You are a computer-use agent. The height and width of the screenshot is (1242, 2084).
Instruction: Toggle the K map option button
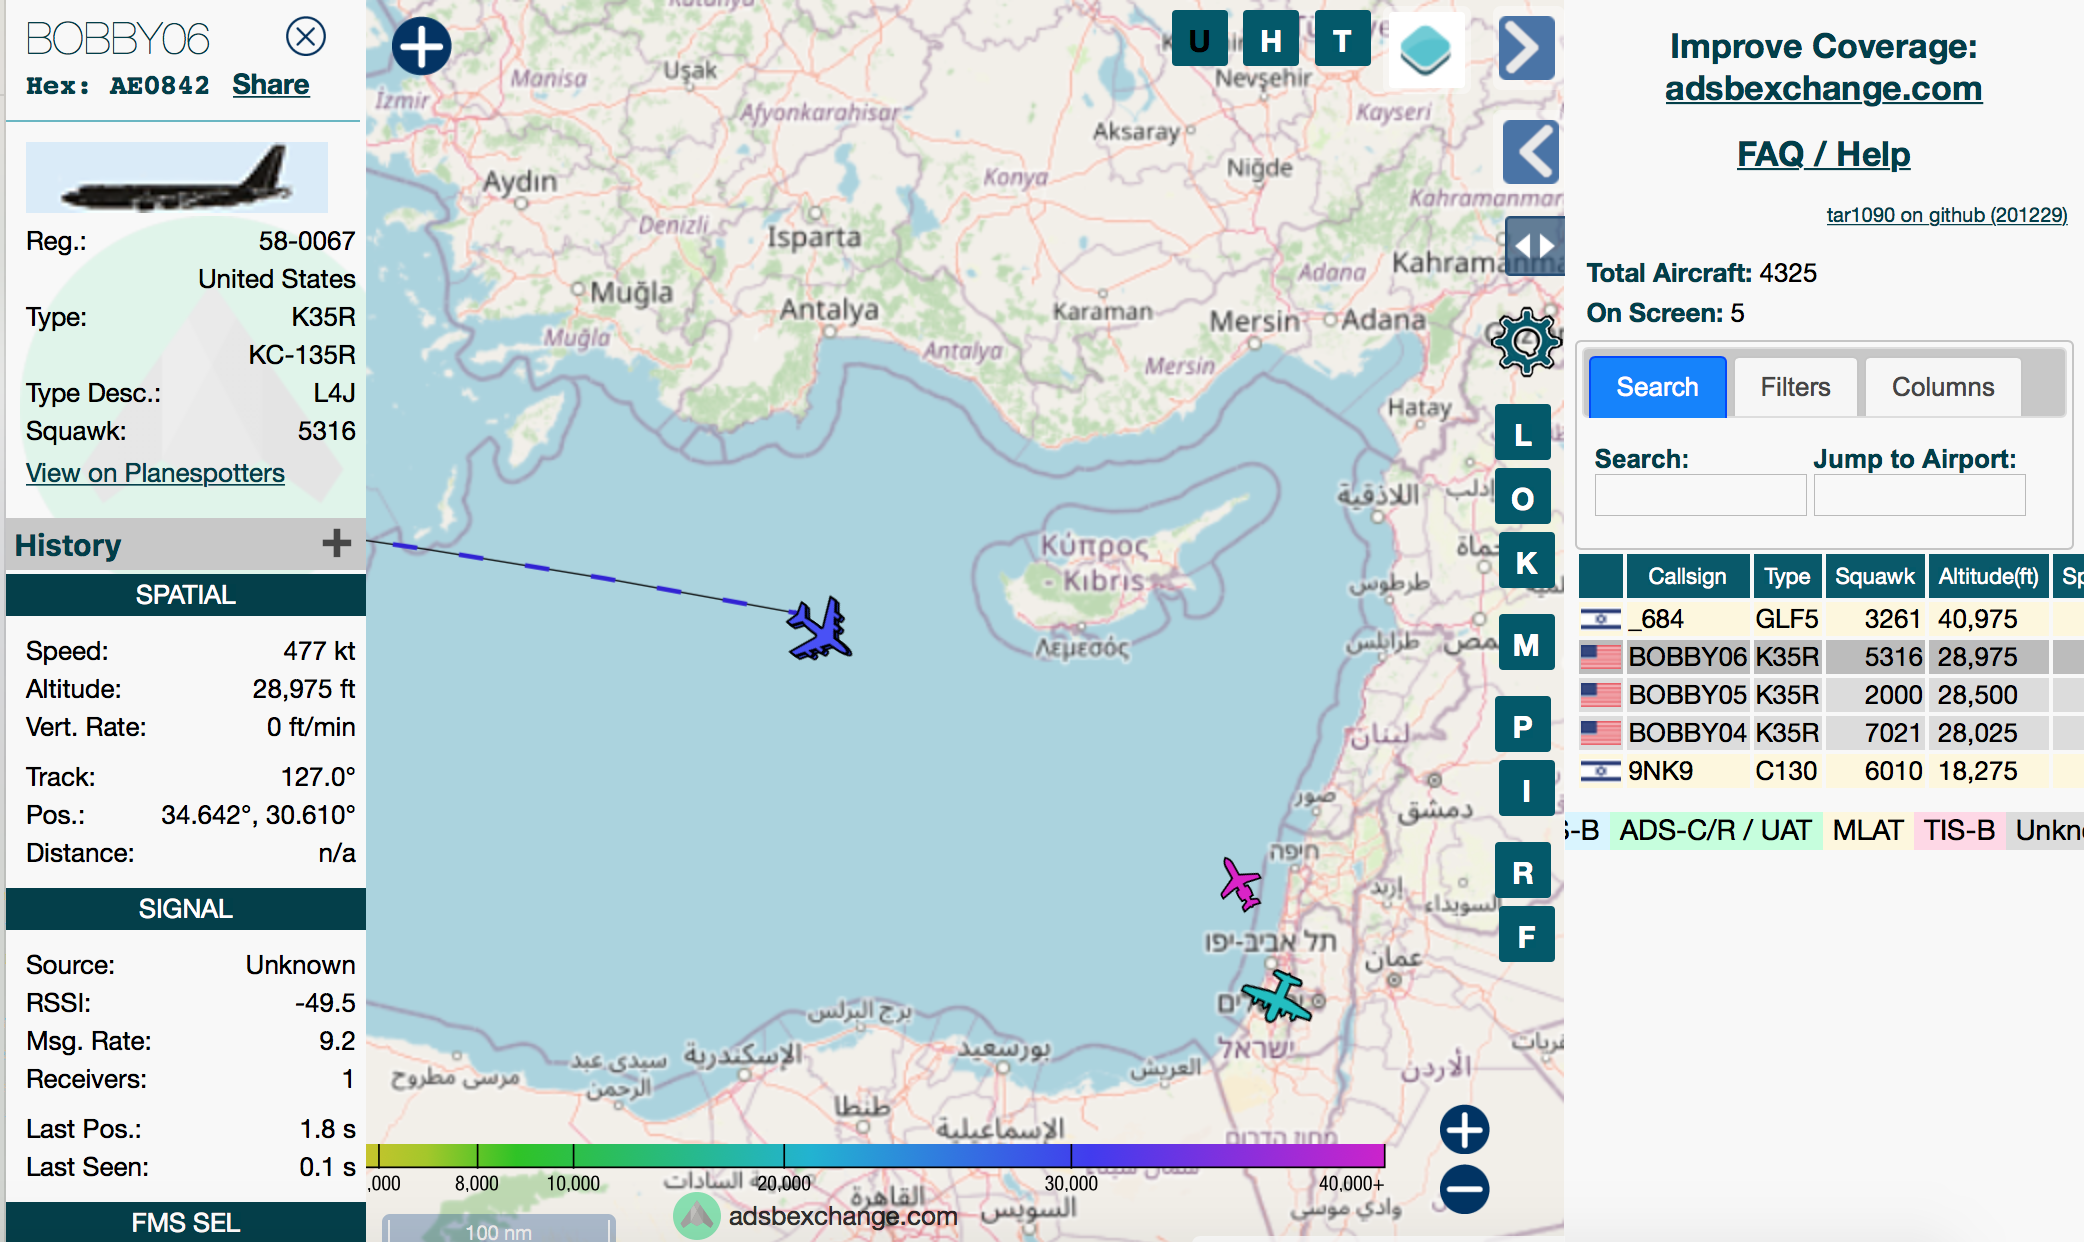(x=1526, y=562)
